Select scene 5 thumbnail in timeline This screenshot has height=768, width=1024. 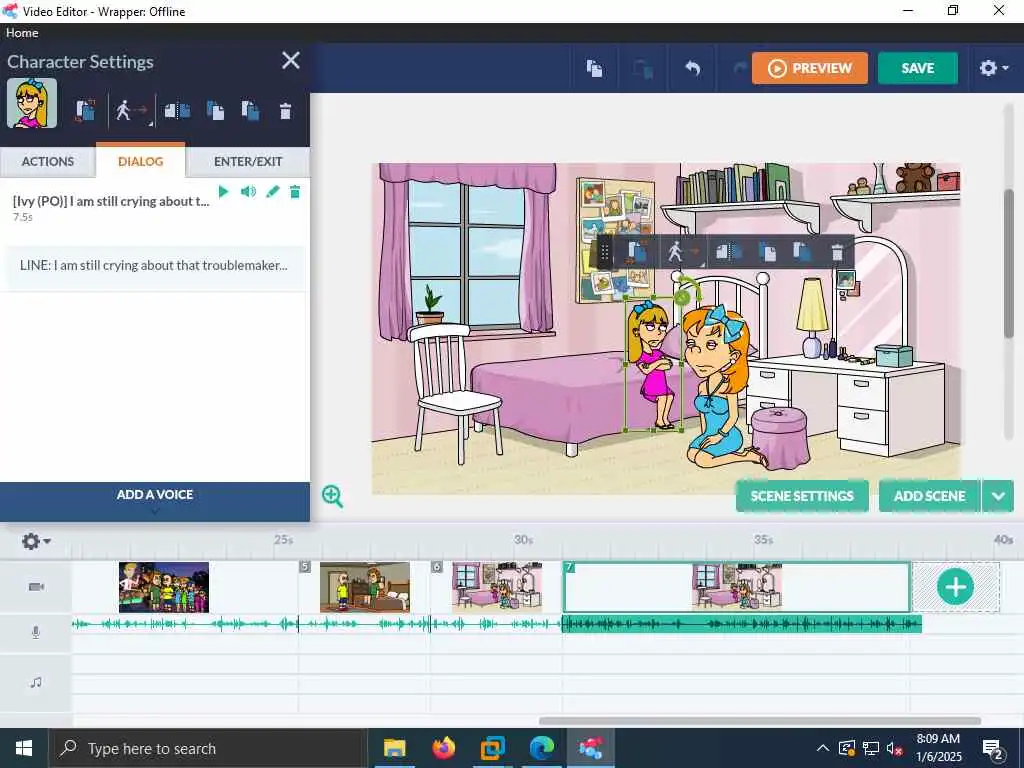pos(364,587)
